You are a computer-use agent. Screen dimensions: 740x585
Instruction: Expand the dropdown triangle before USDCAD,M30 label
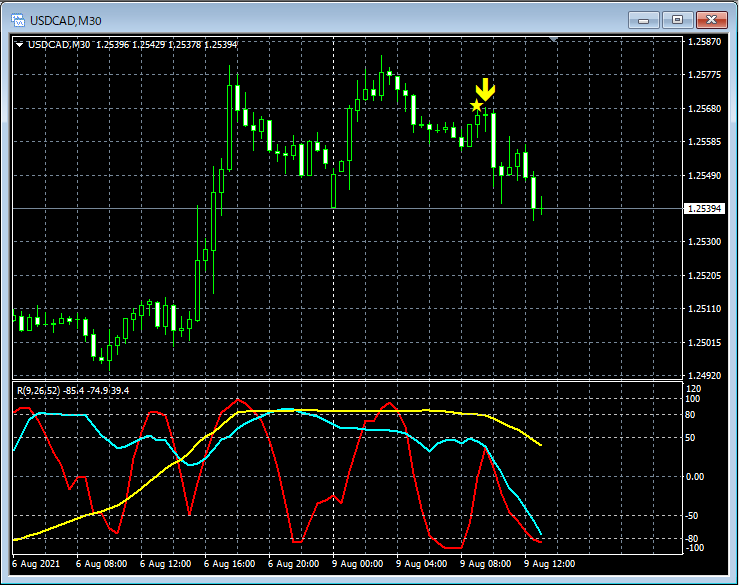tap(19, 45)
